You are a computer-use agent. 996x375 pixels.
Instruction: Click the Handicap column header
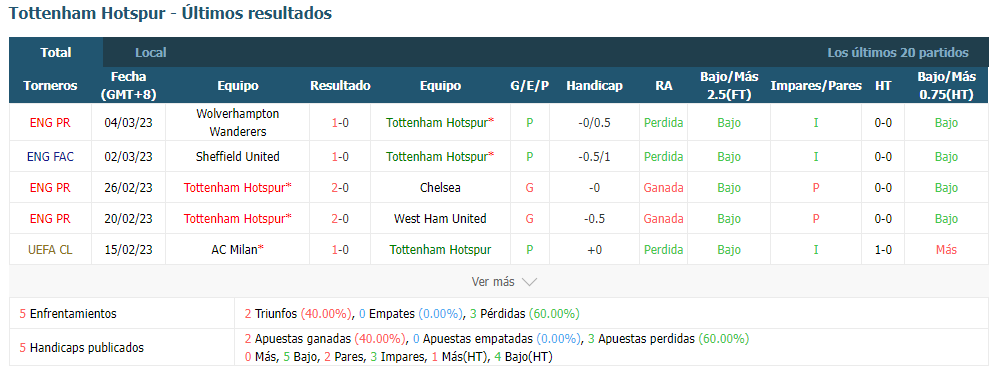tap(594, 86)
